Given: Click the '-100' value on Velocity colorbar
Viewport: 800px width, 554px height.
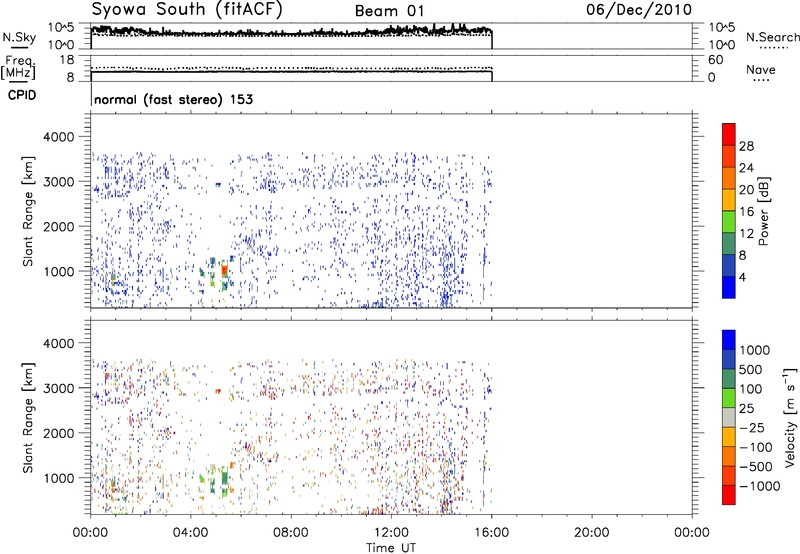Looking at the screenshot, I should 756,447.
